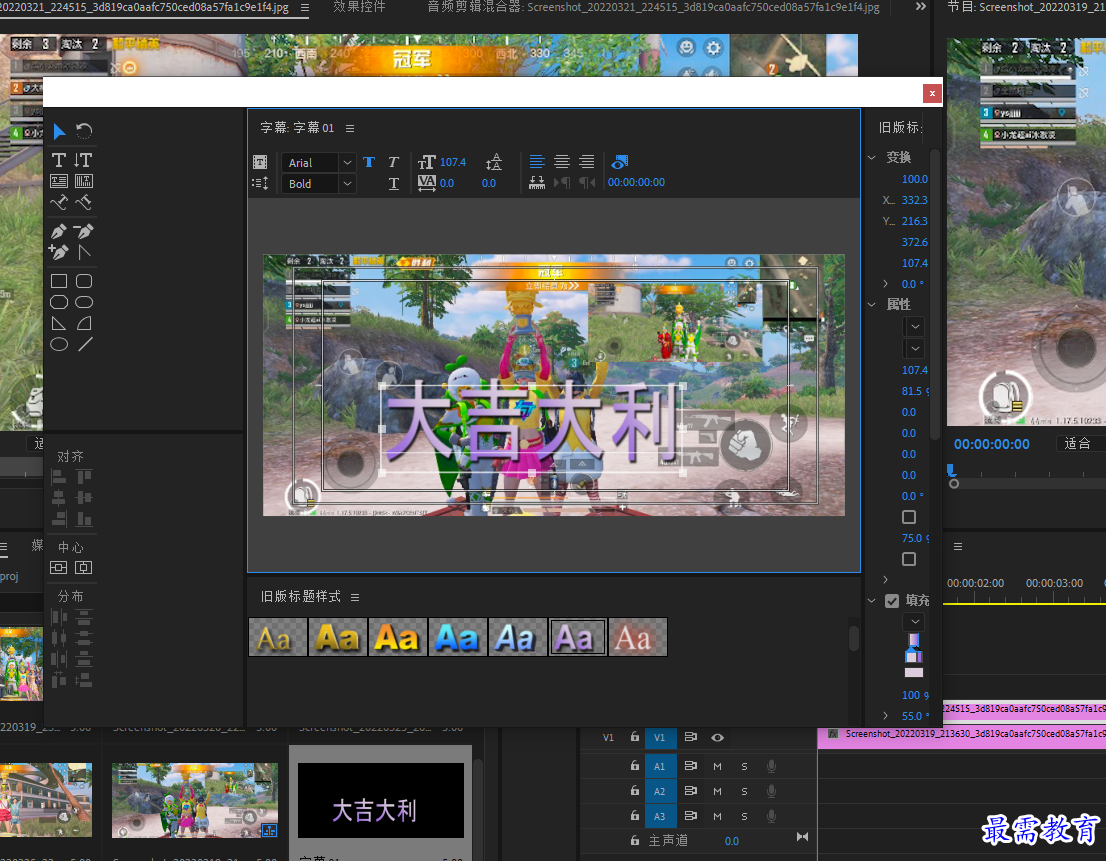Open Tab Stops ruler icon
The height and width of the screenshot is (861, 1106).
(537, 183)
